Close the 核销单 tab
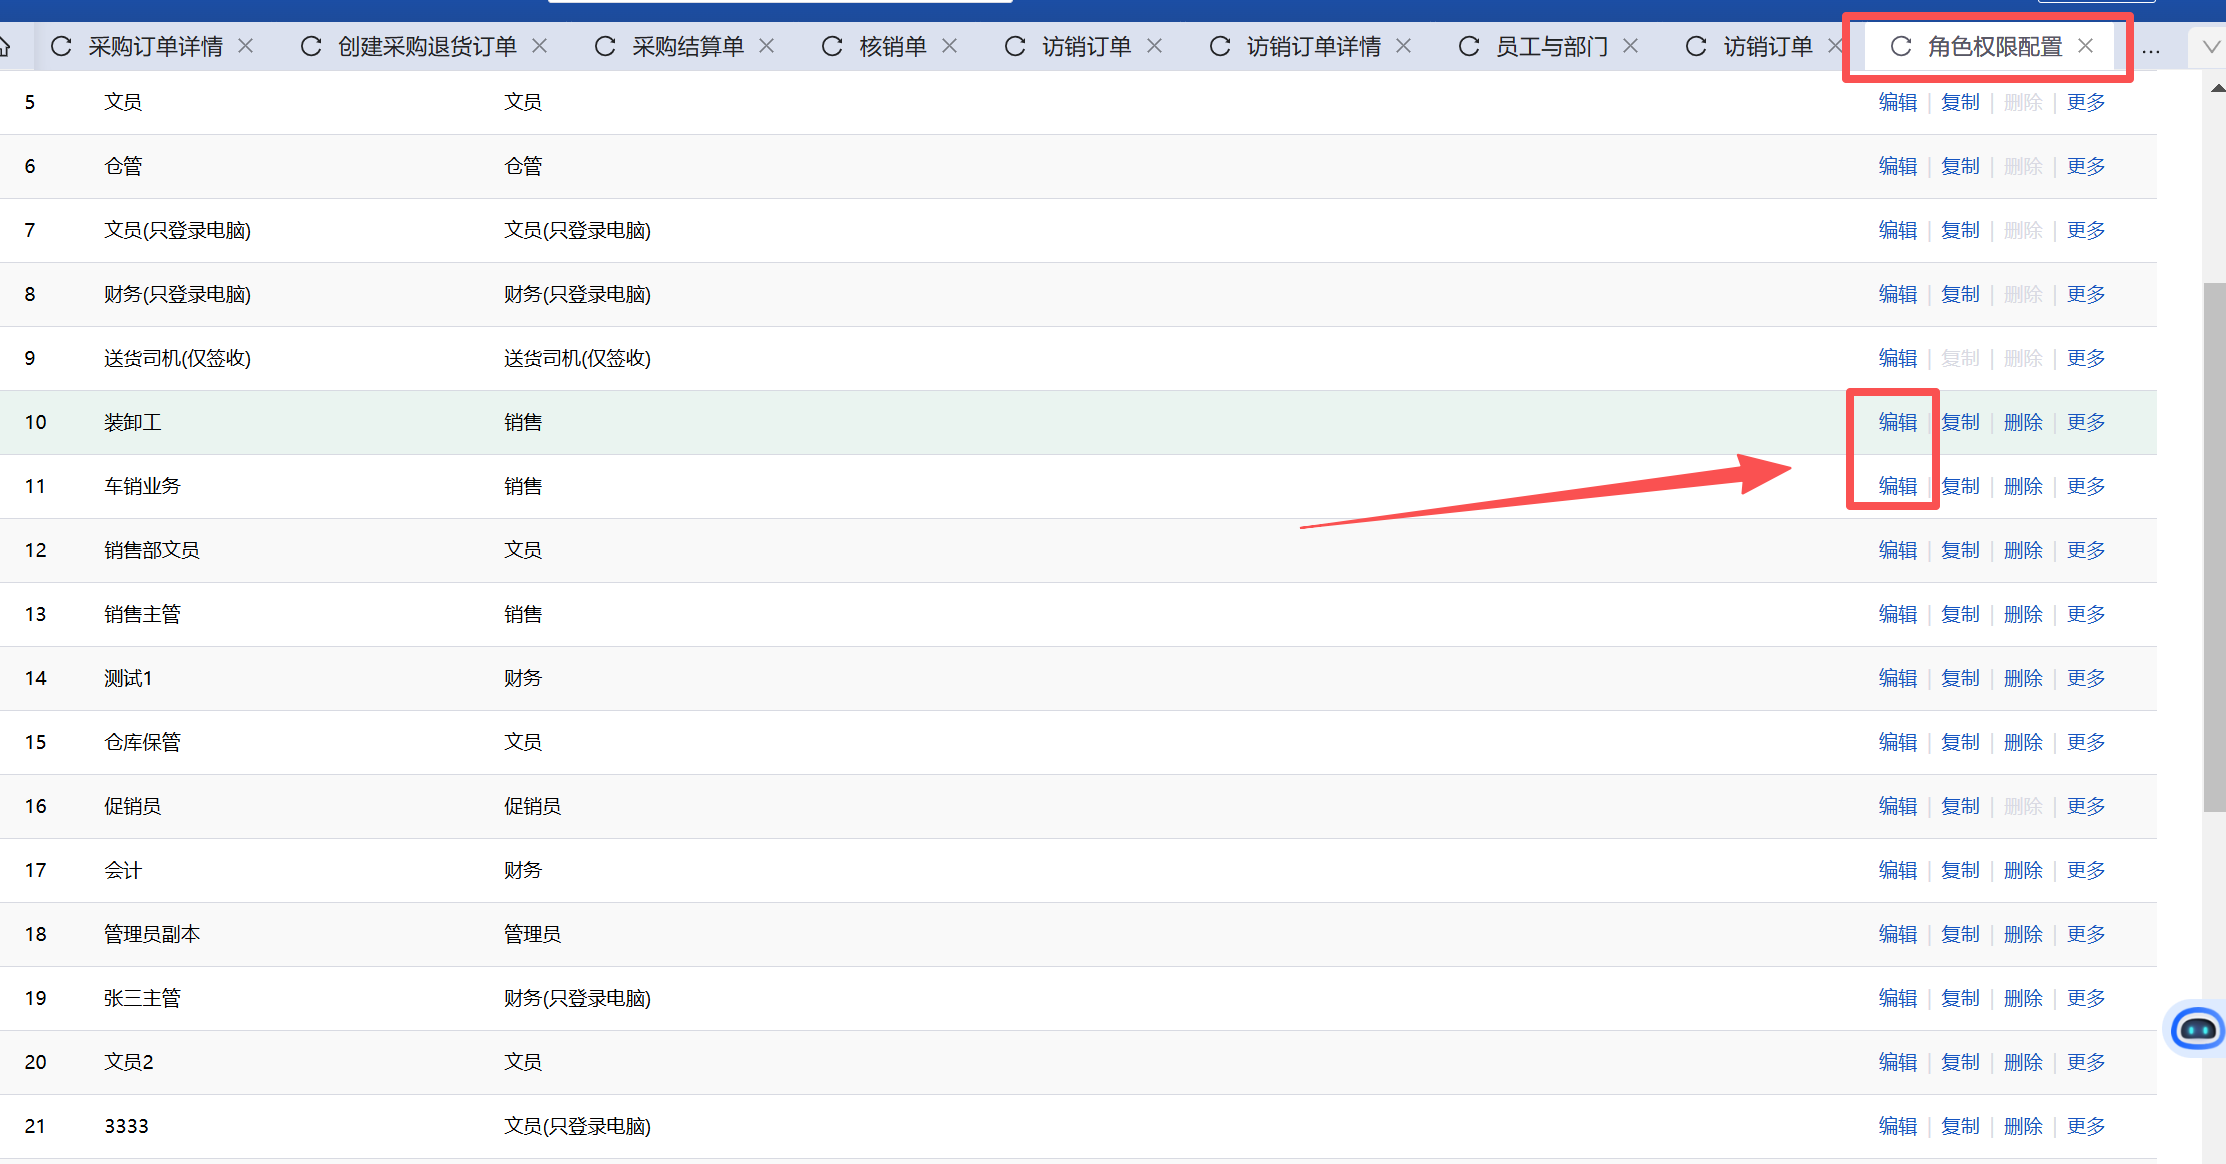Image resolution: width=2226 pixels, height=1164 pixels. click(950, 46)
